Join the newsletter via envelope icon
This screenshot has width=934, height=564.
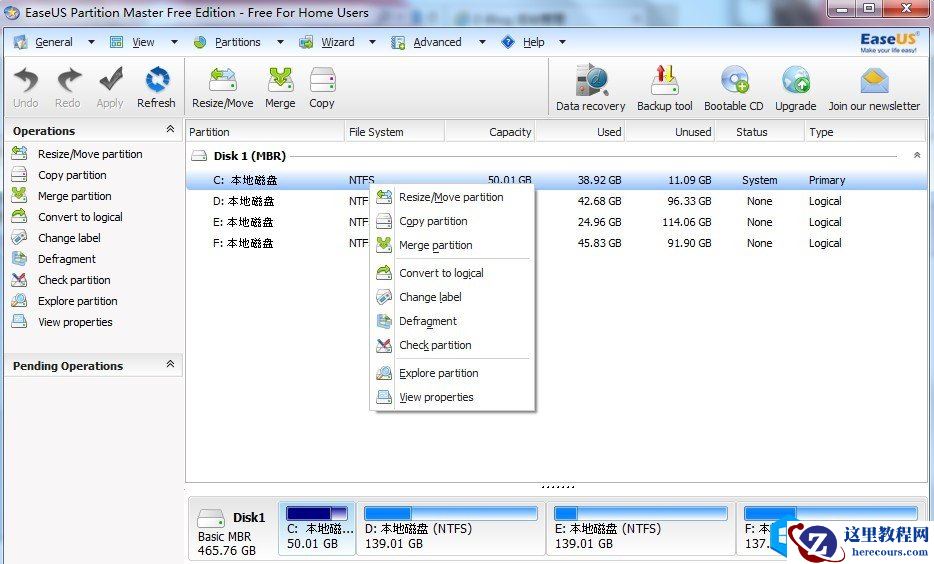tap(874, 80)
